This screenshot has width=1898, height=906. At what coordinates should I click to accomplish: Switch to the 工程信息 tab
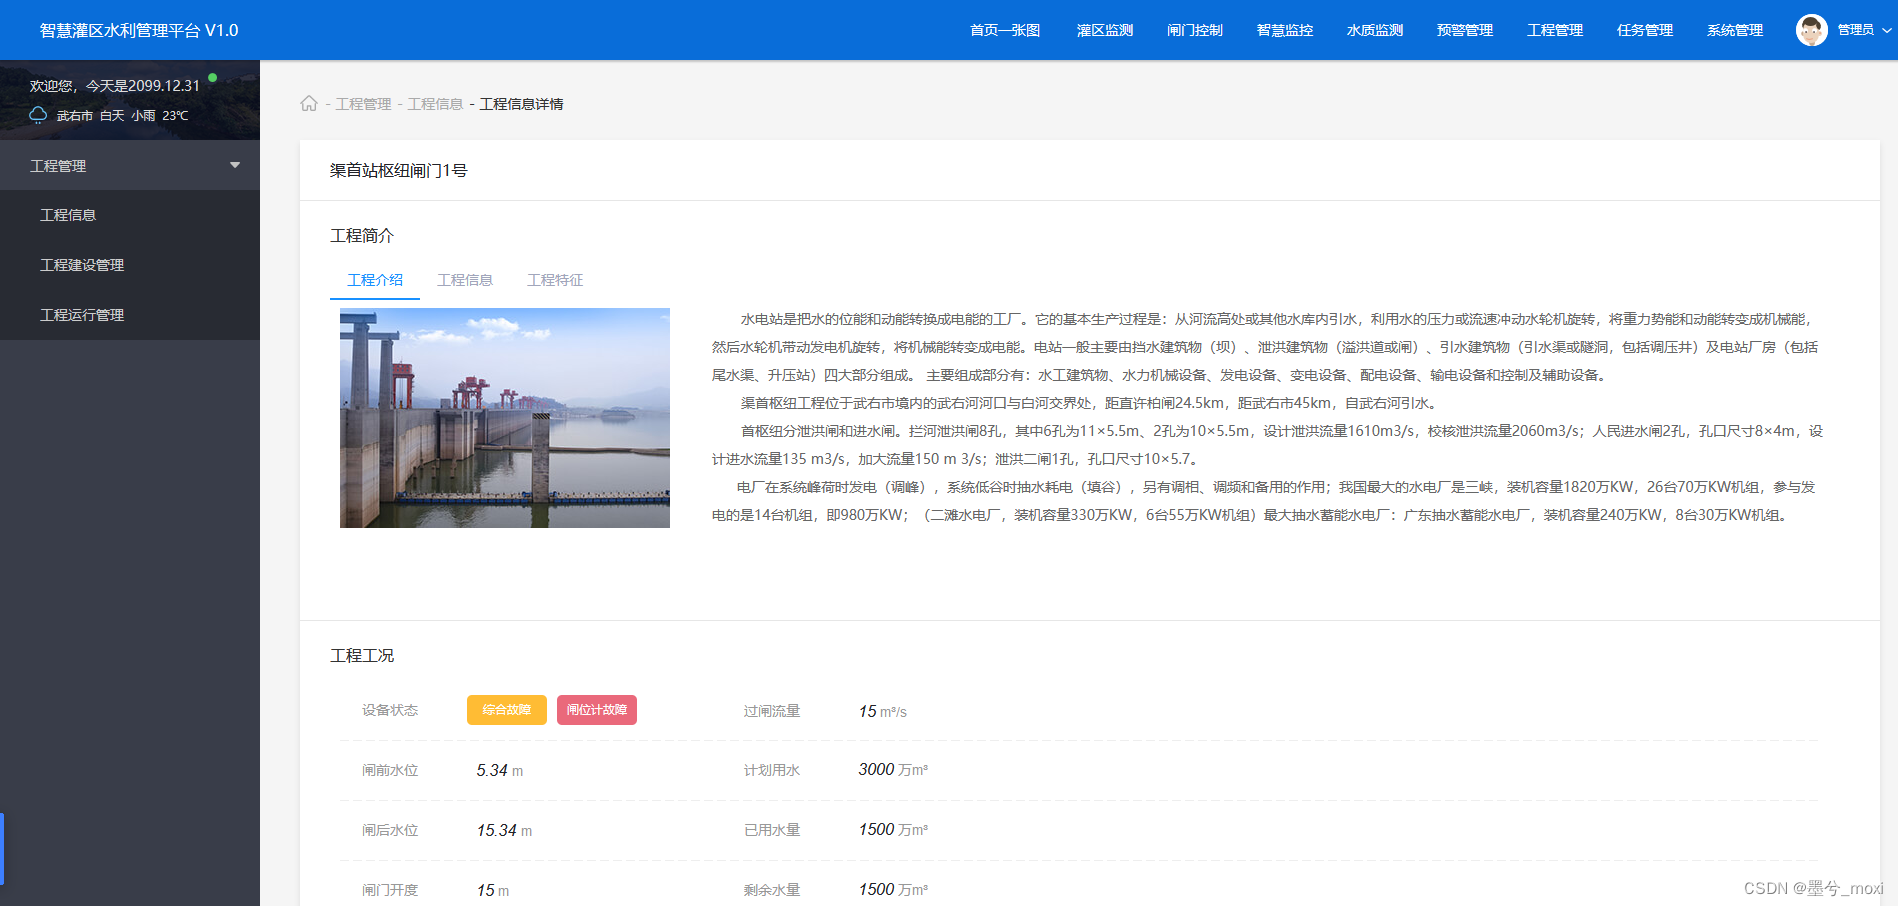pyautogui.click(x=465, y=280)
